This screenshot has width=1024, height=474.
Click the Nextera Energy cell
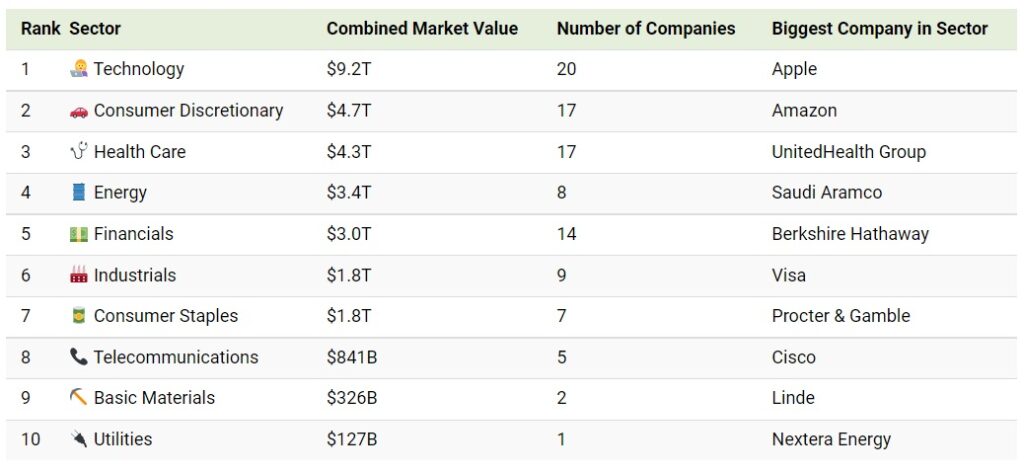click(831, 439)
